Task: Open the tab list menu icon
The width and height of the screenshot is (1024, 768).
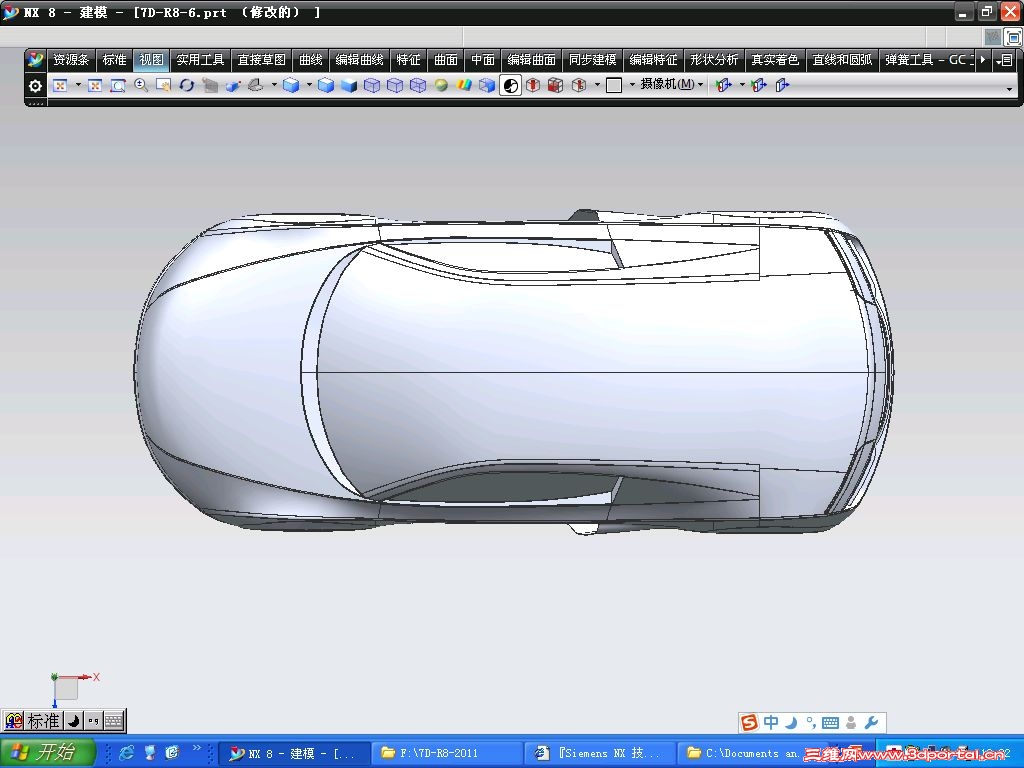Action: (x=1006, y=60)
